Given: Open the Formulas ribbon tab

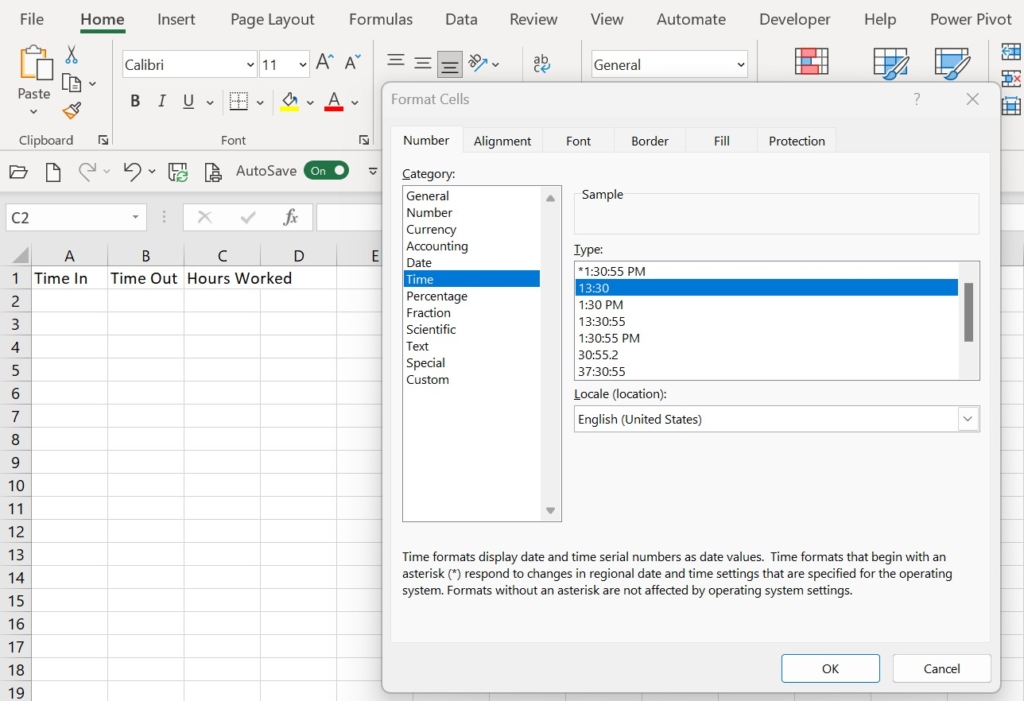Looking at the screenshot, I should [381, 19].
